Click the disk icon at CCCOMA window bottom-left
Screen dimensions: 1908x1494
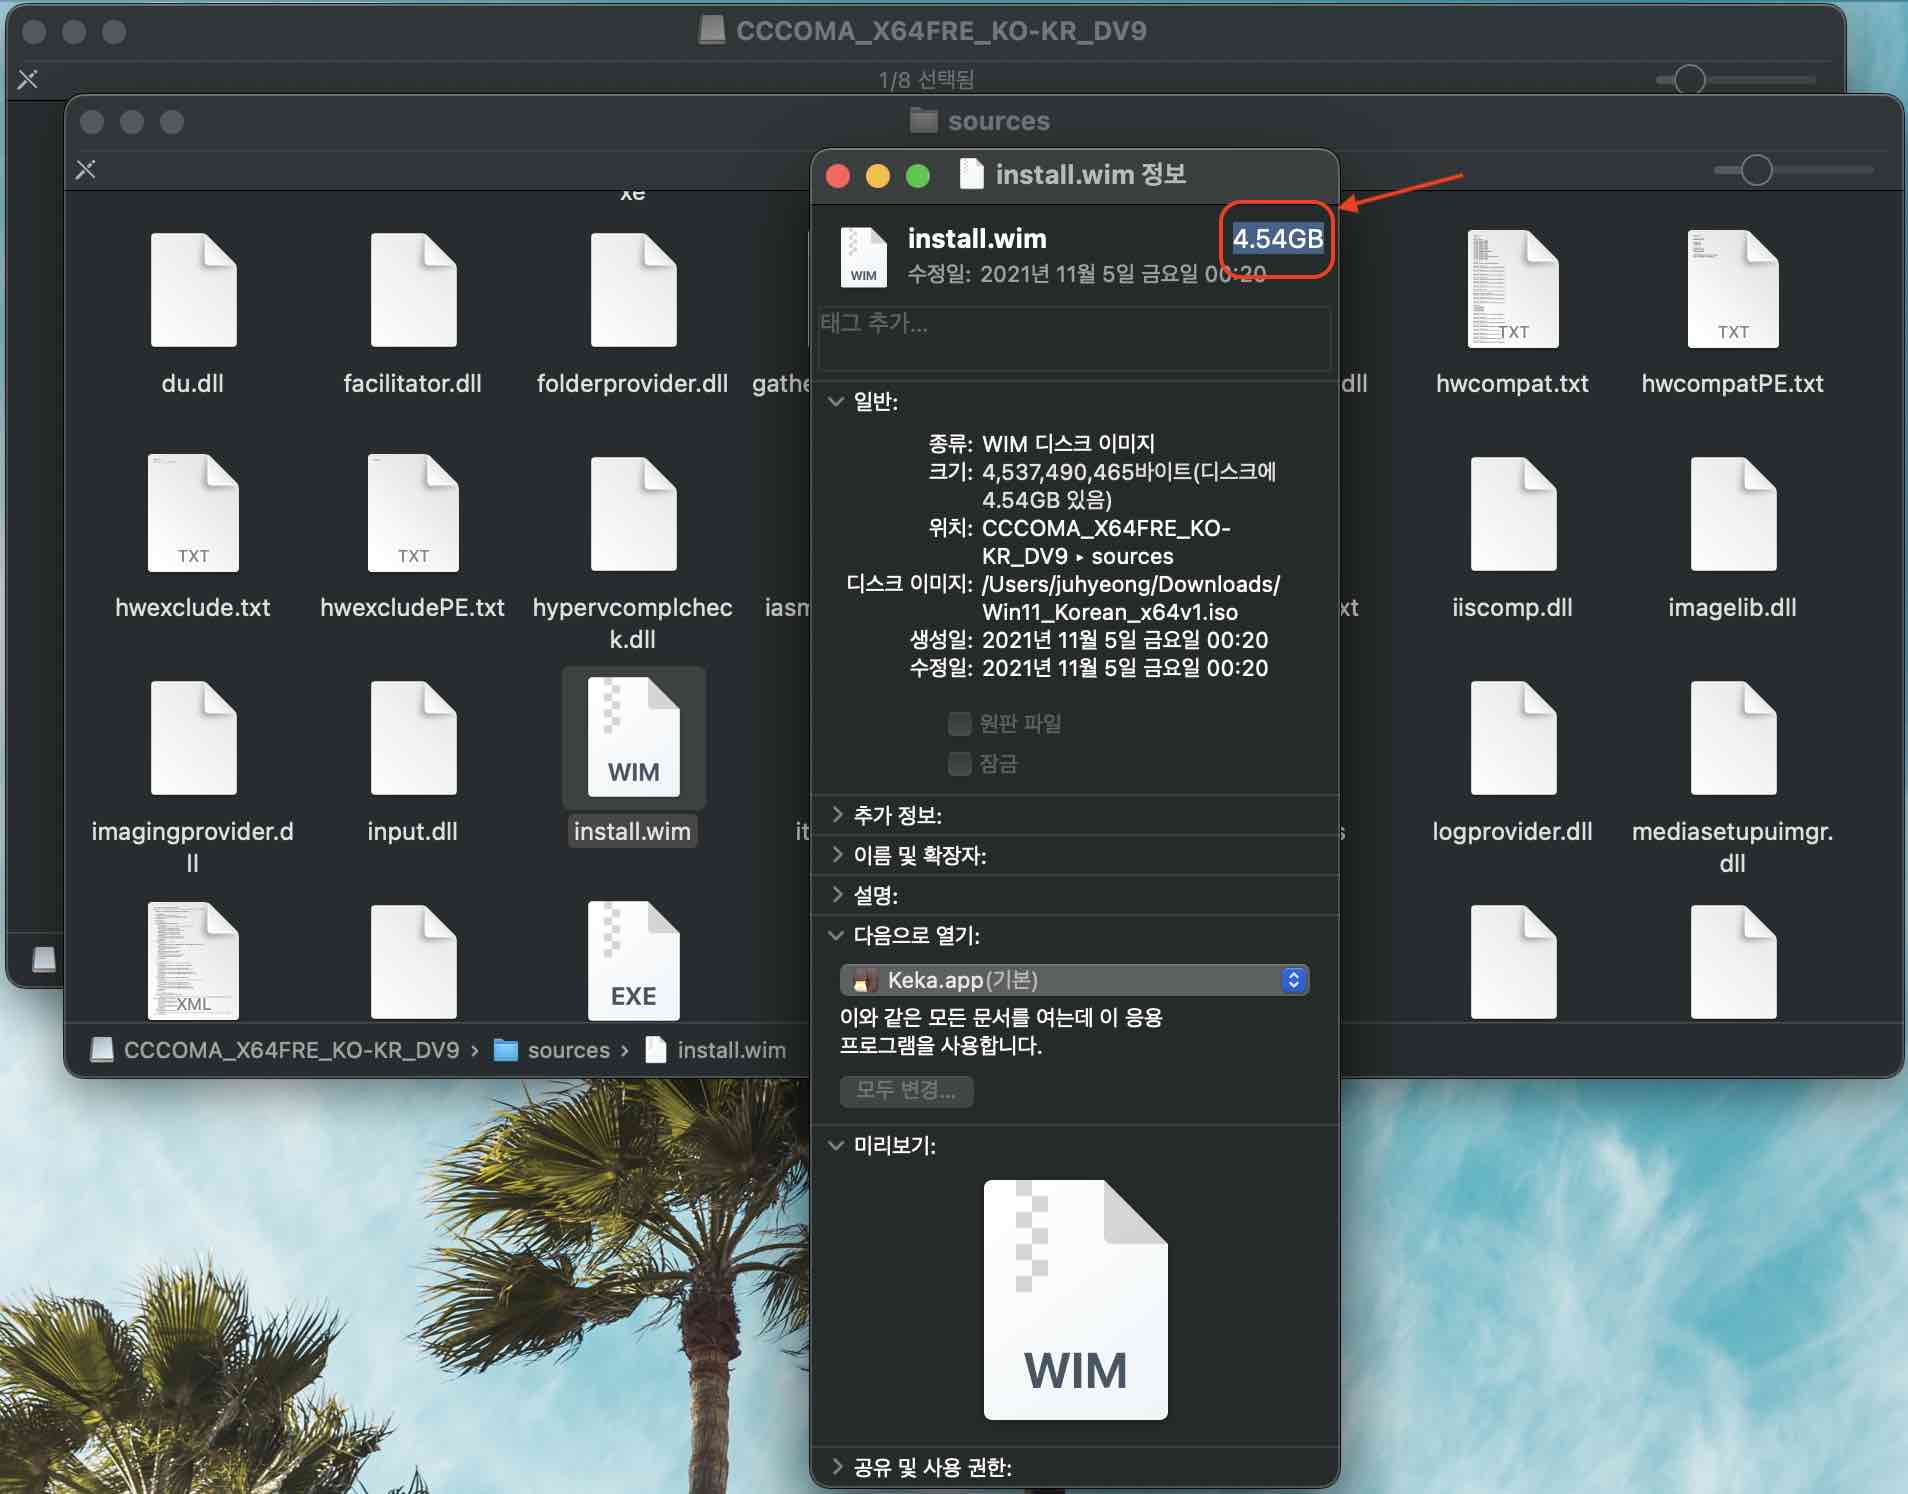pyautogui.click(x=44, y=959)
